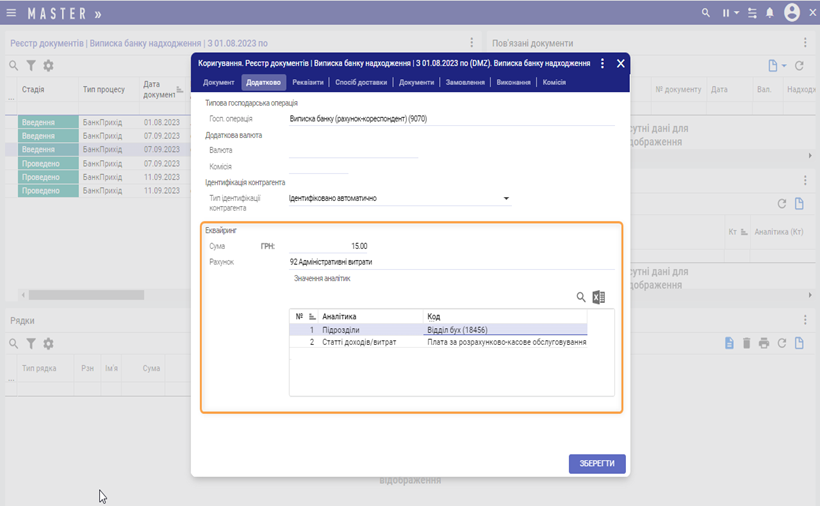820x506 pixels.
Task: Open the dialog's three-dot options menu
Action: pos(602,63)
